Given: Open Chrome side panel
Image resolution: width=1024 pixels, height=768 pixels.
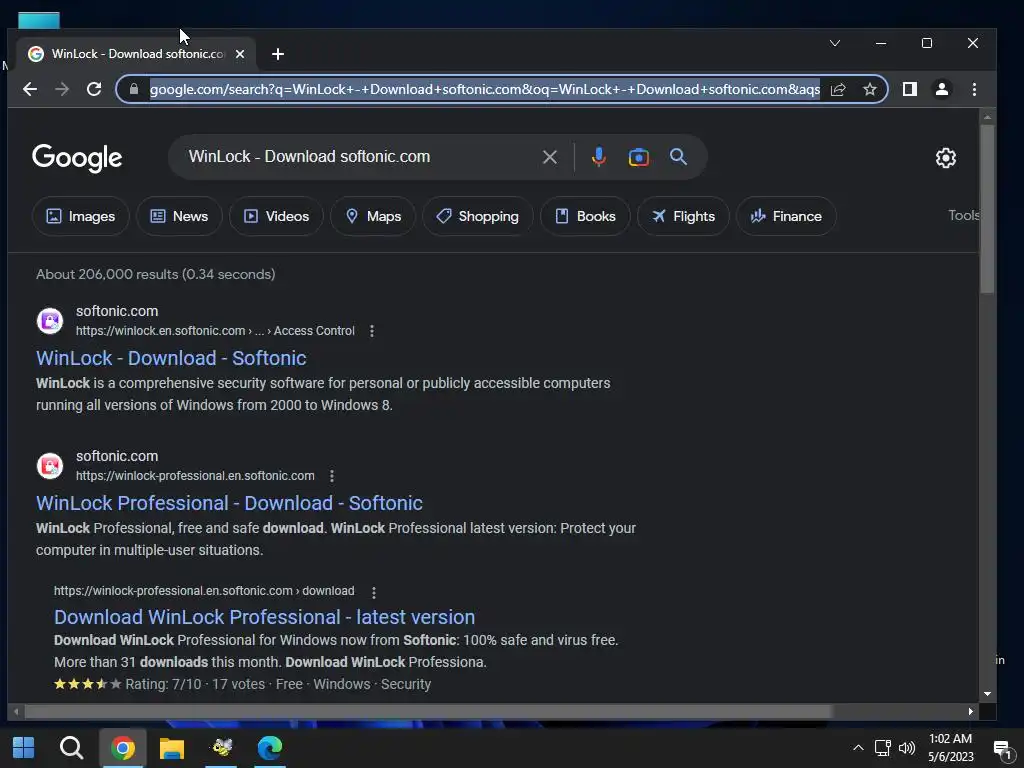Looking at the screenshot, I should [x=910, y=89].
